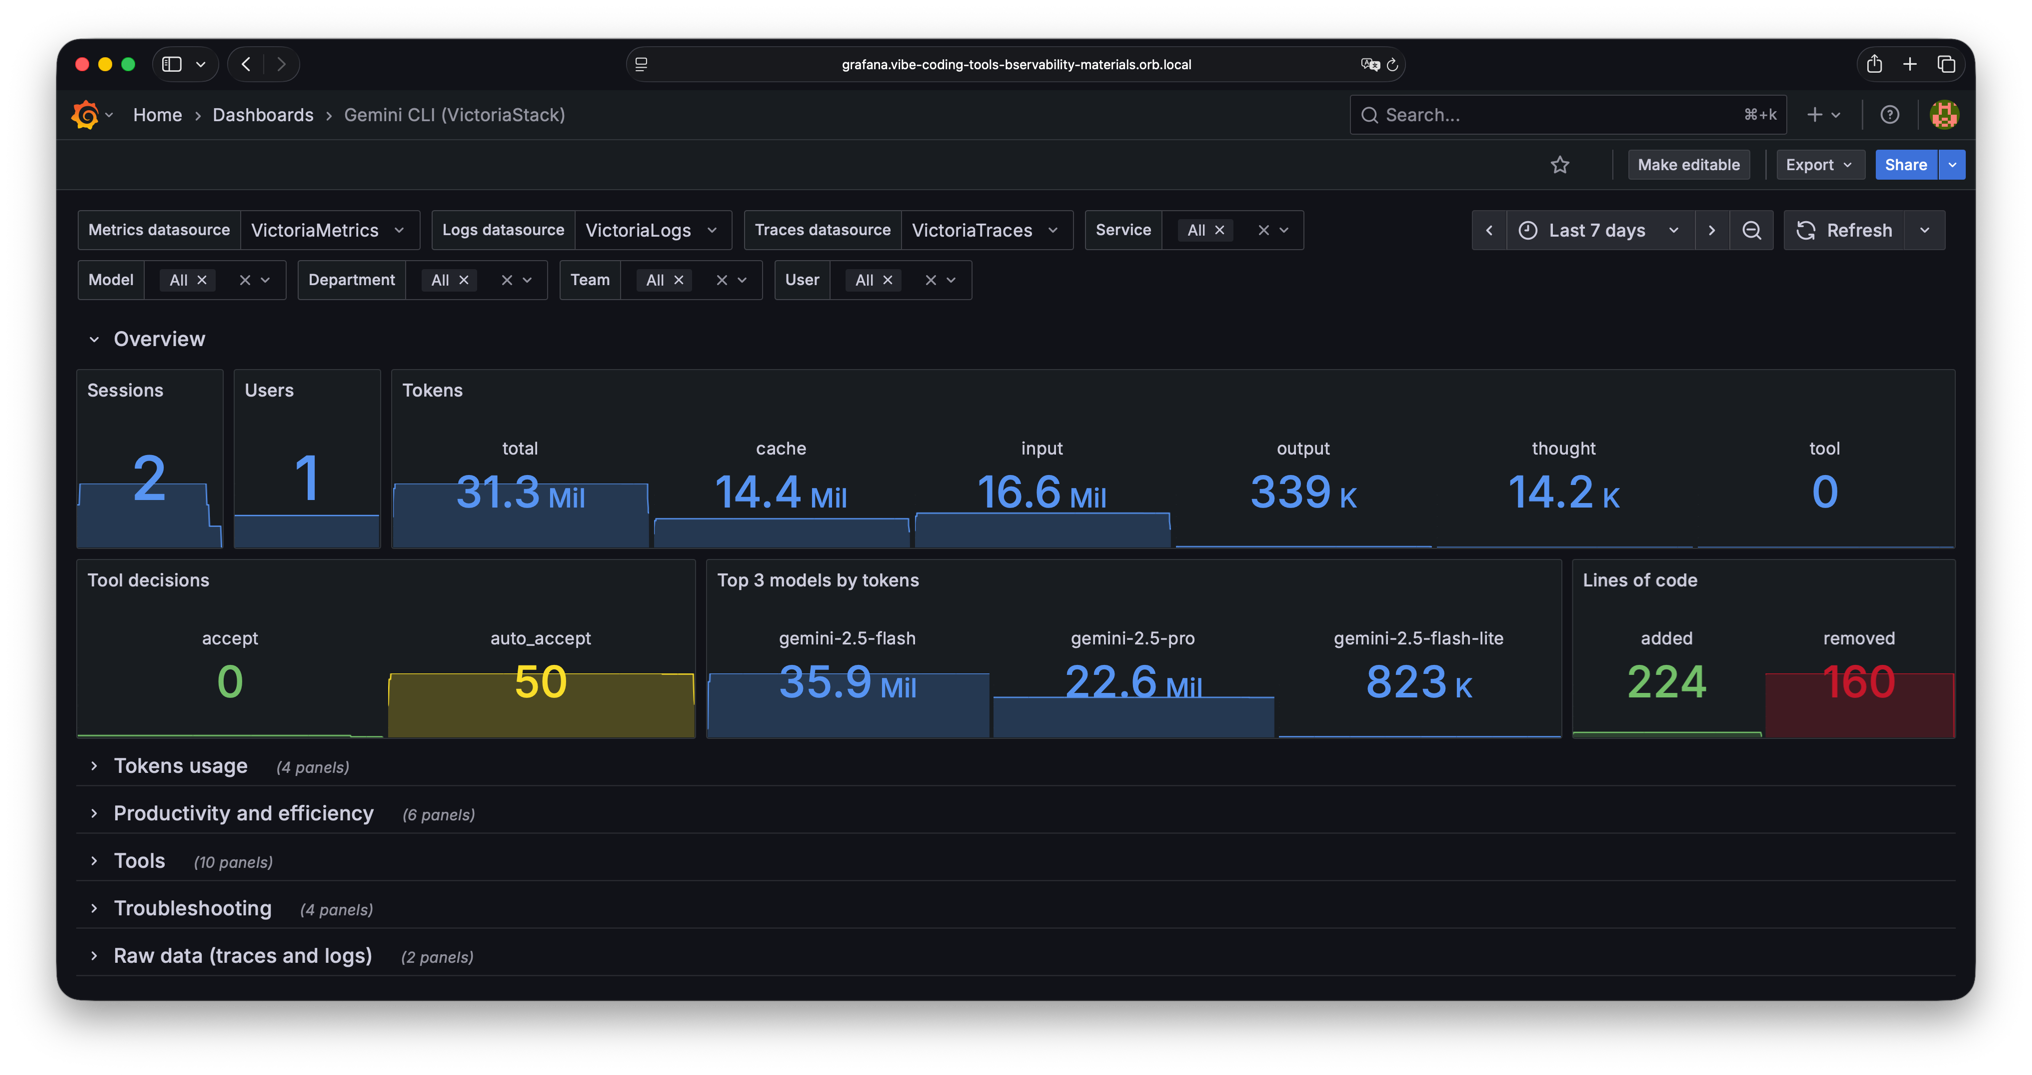Image resolution: width=2032 pixels, height=1075 pixels.
Task: Click the Grafana logo icon
Action: pos(86,115)
